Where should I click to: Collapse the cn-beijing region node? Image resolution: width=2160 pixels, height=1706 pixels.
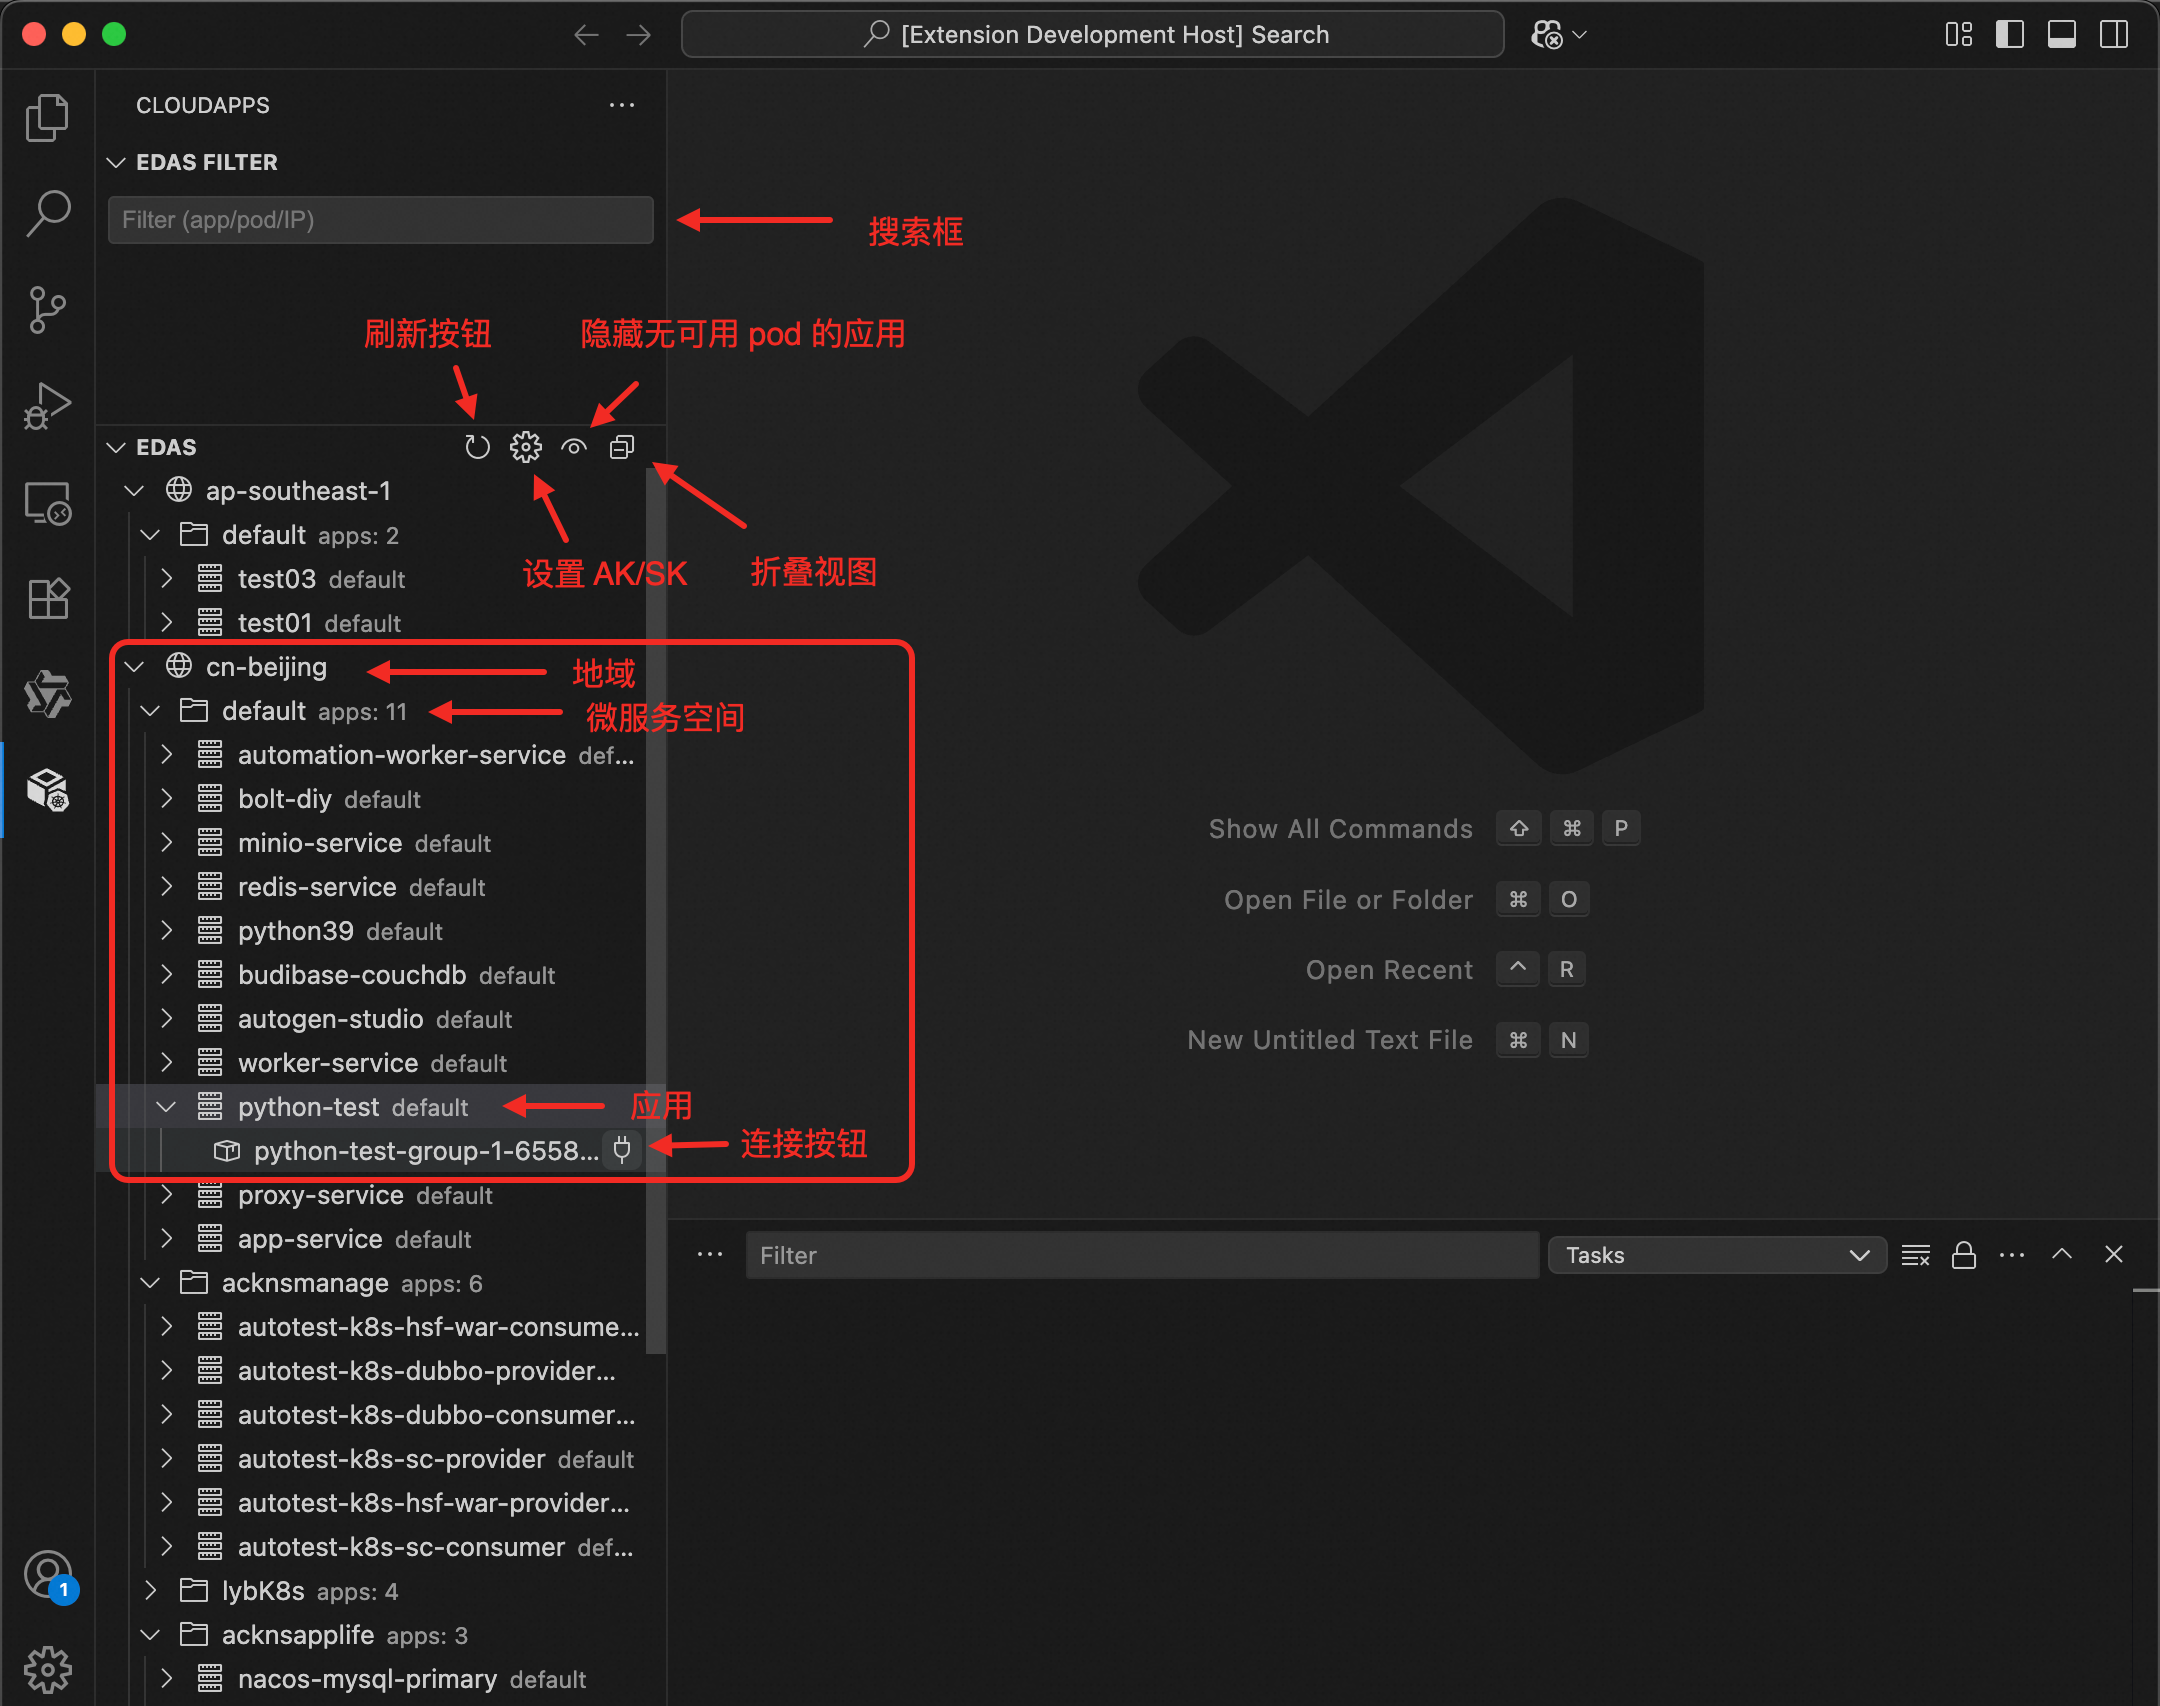click(135, 667)
